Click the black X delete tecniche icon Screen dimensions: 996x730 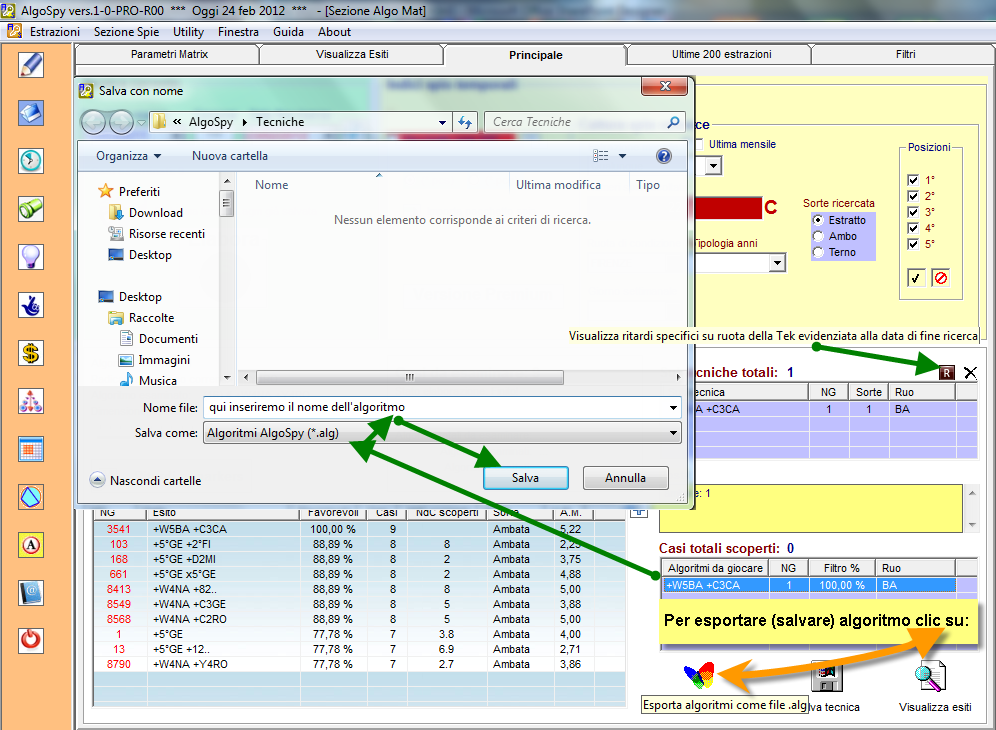(x=970, y=373)
